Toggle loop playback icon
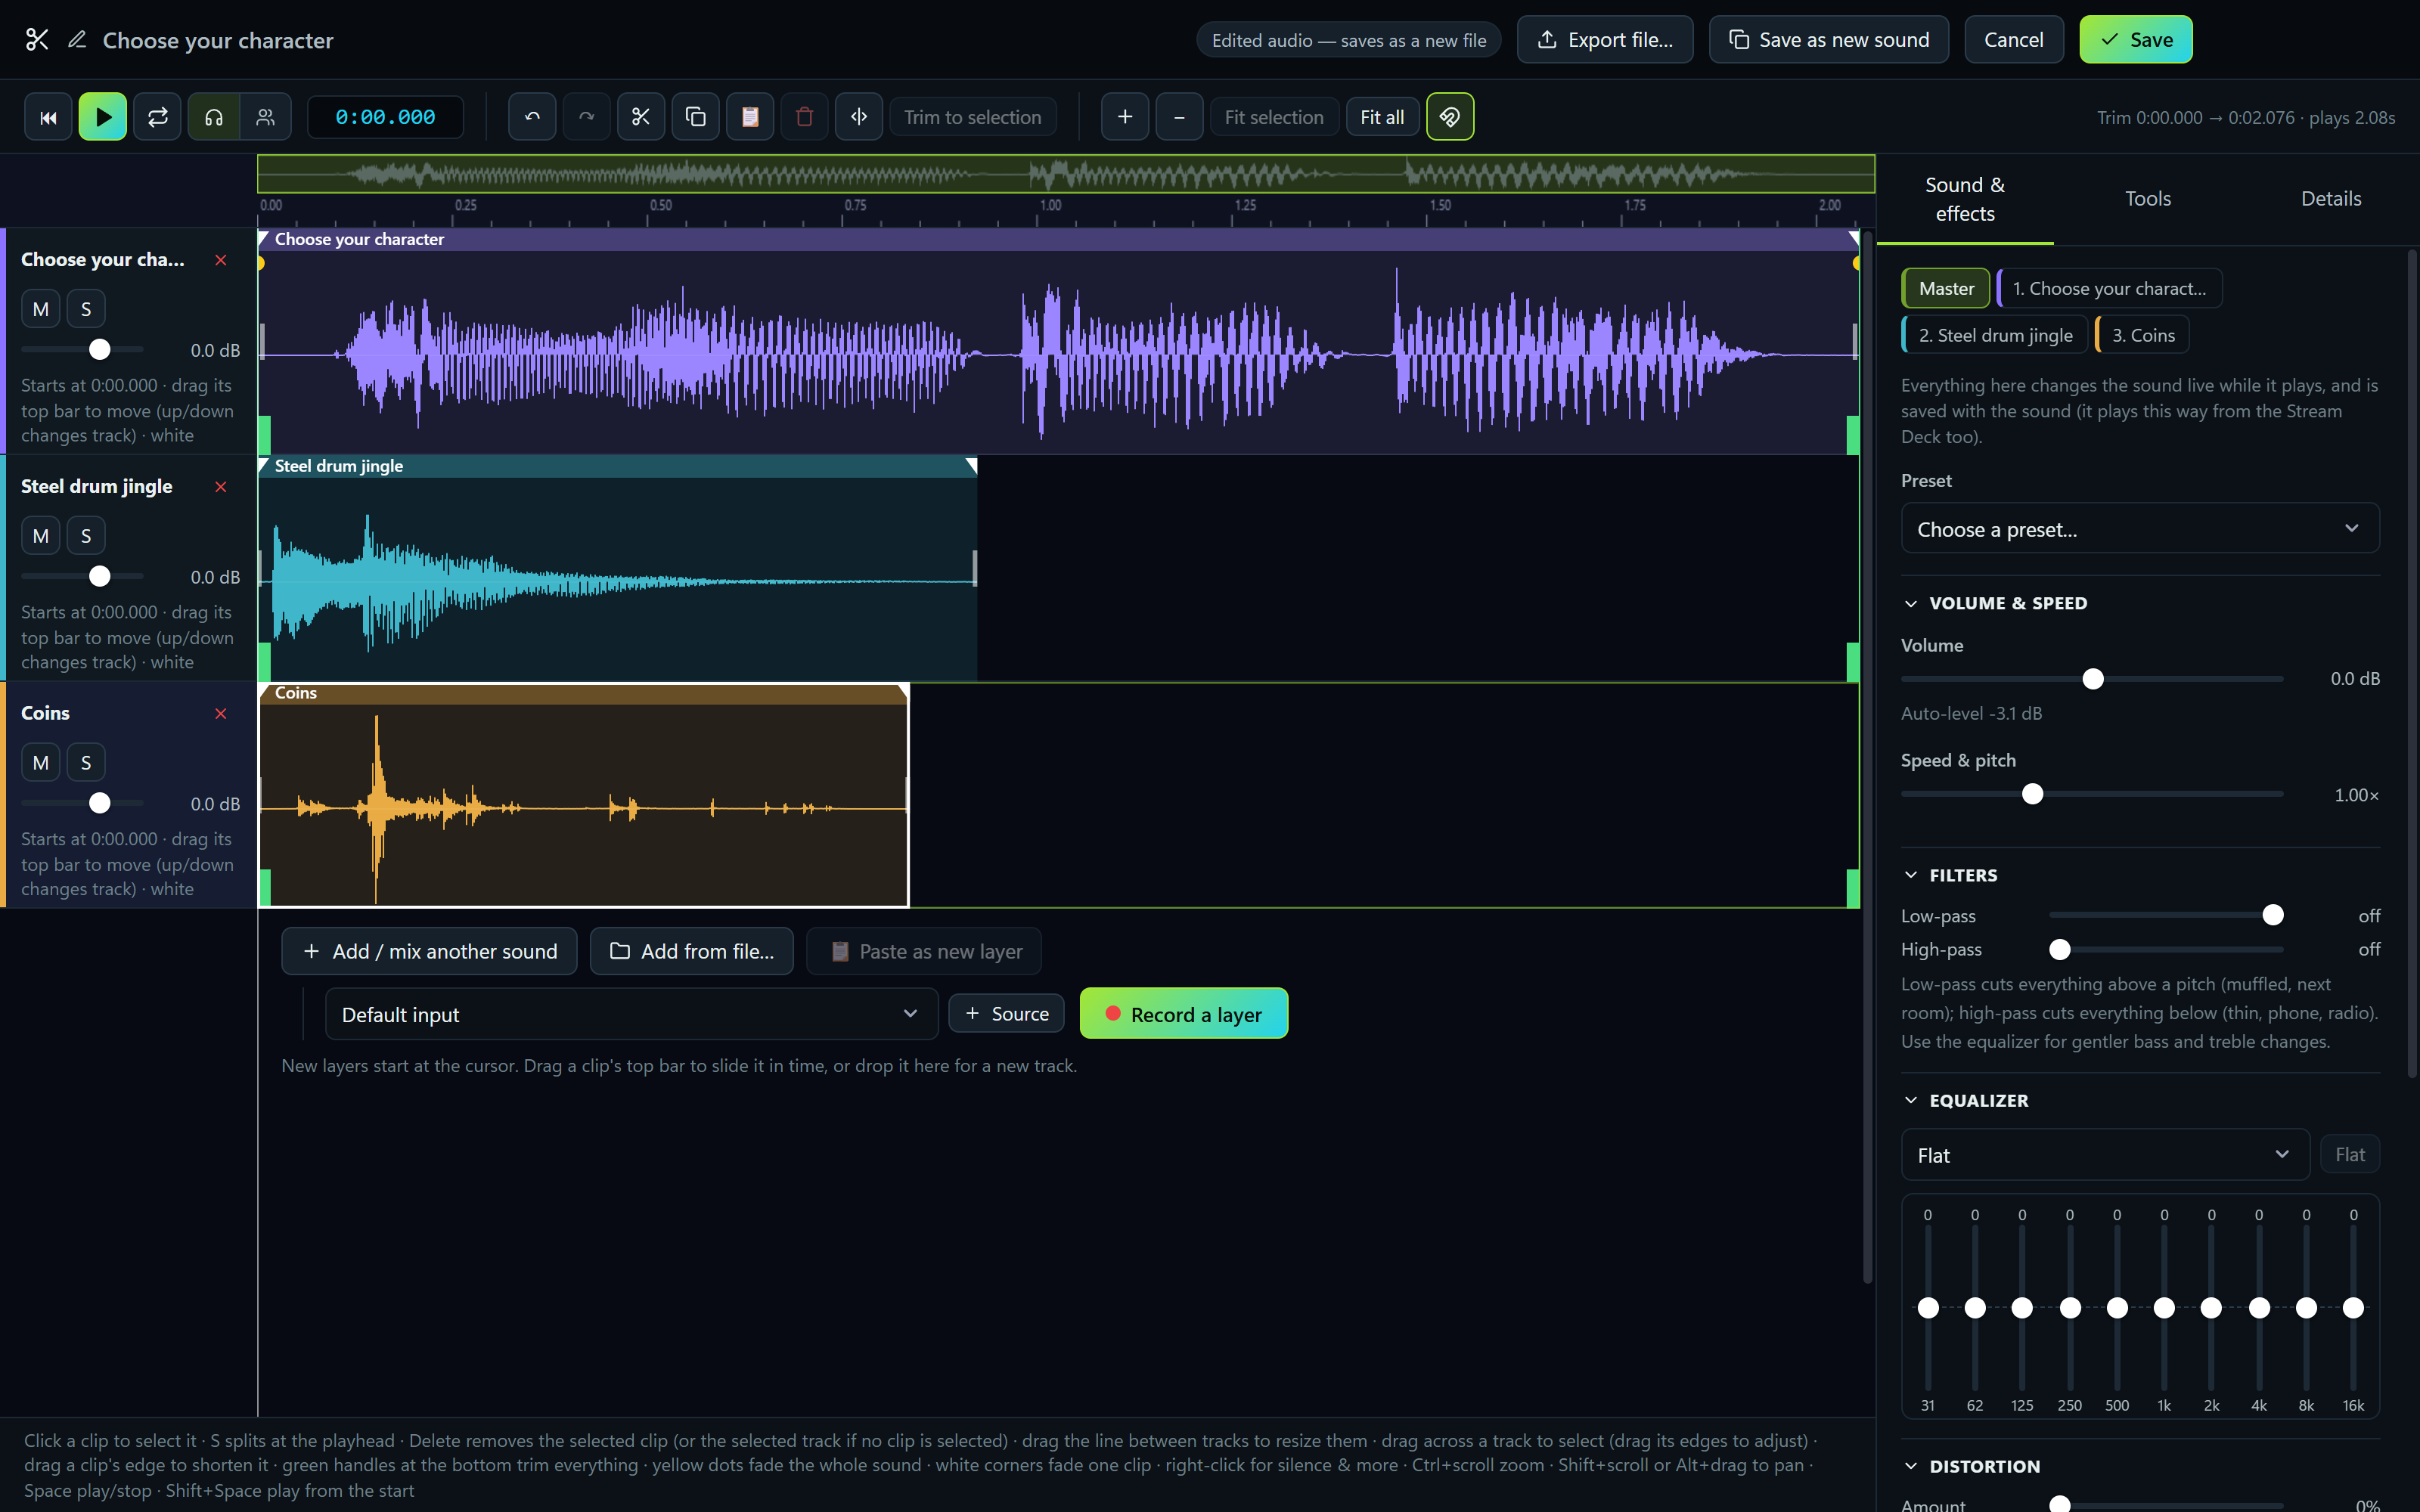This screenshot has width=2420, height=1512. click(x=158, y=117)
